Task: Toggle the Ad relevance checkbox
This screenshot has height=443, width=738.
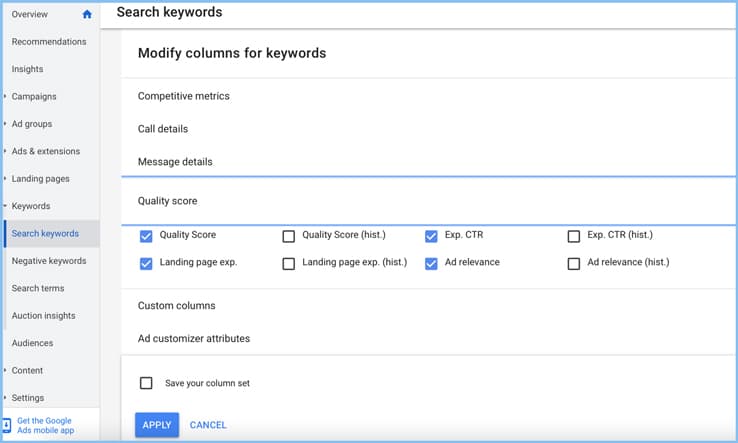Action: (431, 264)
